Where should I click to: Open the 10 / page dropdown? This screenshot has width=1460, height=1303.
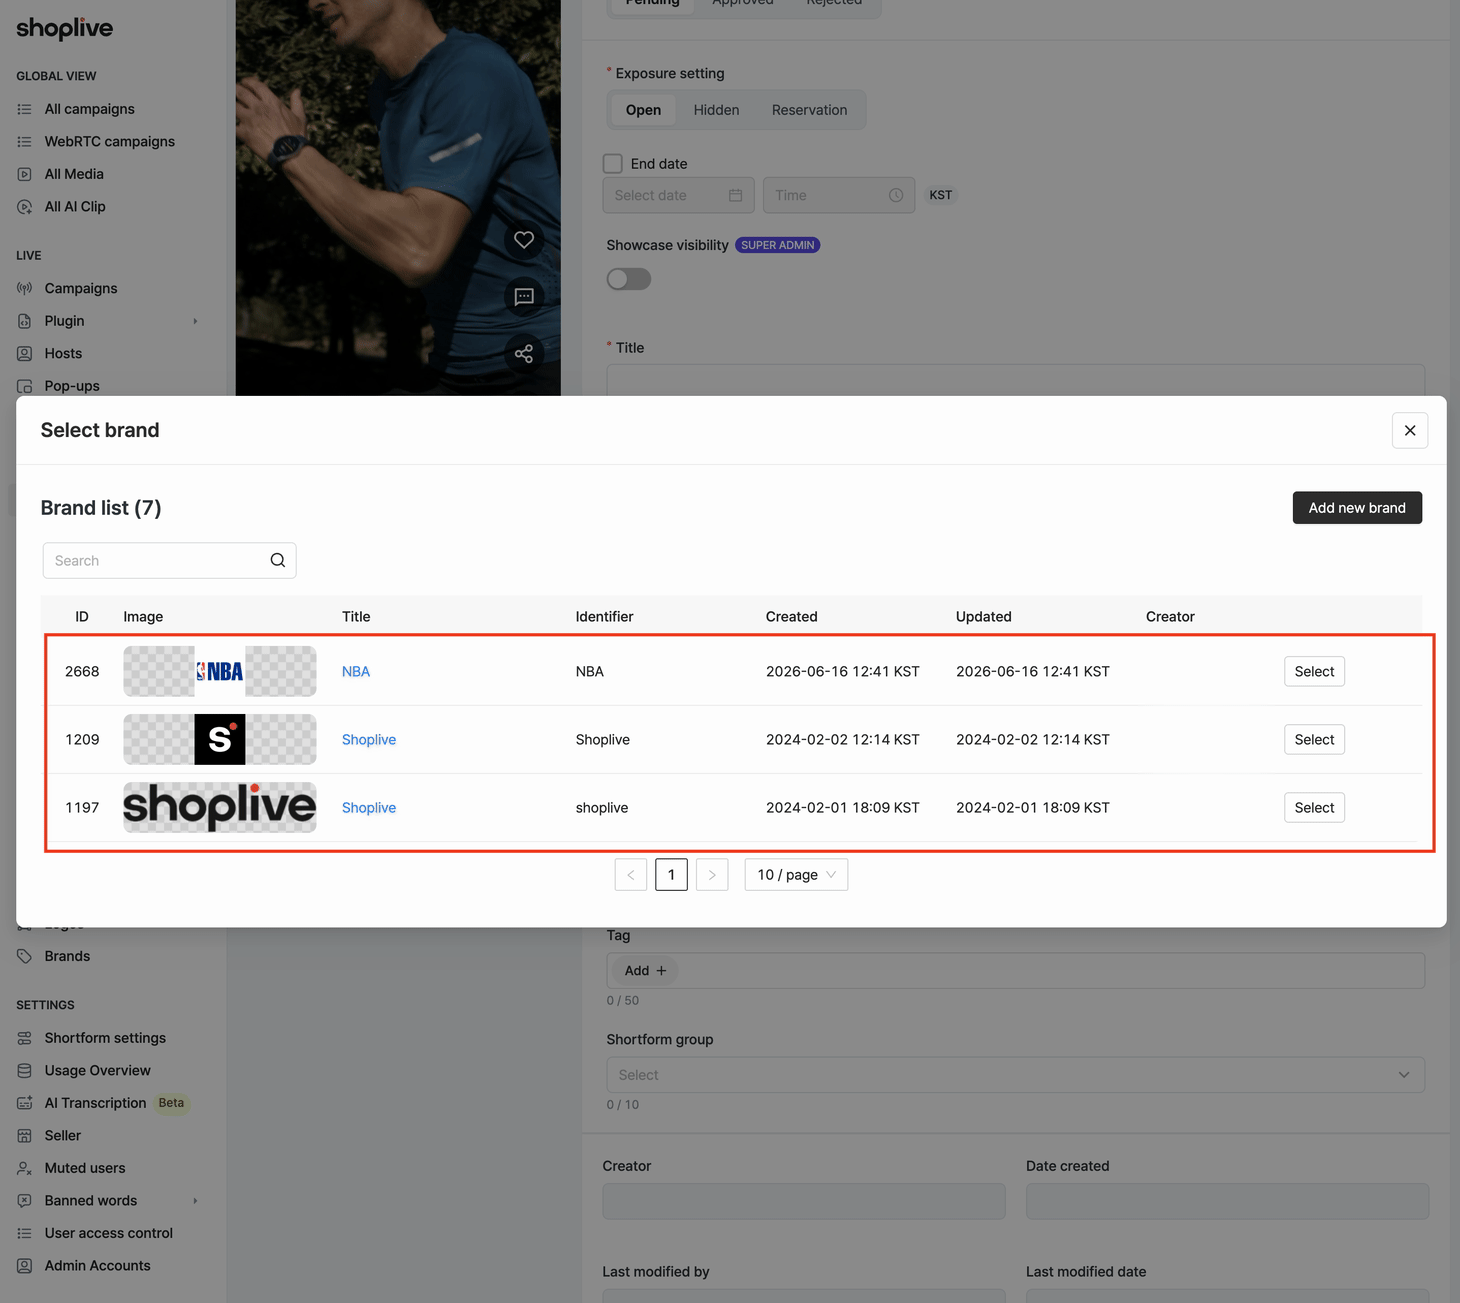(x=796, y=874)
